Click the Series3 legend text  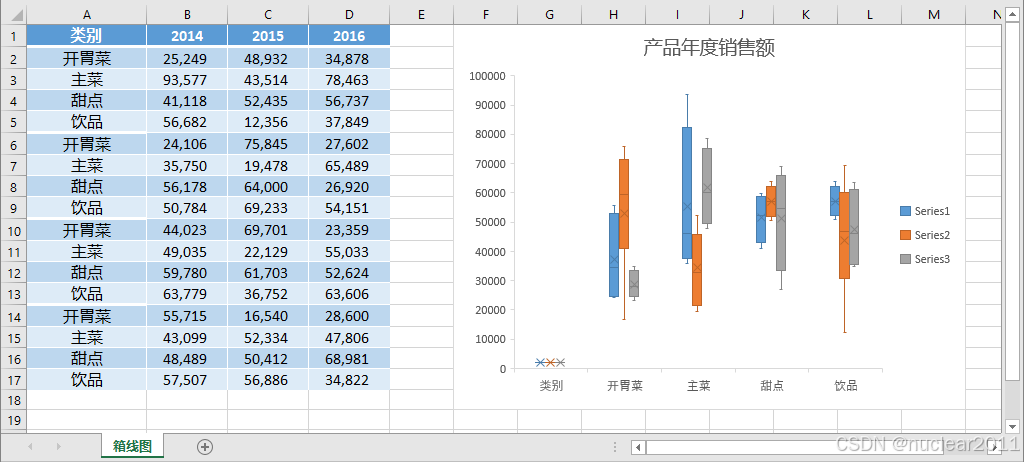pos(932,259)
